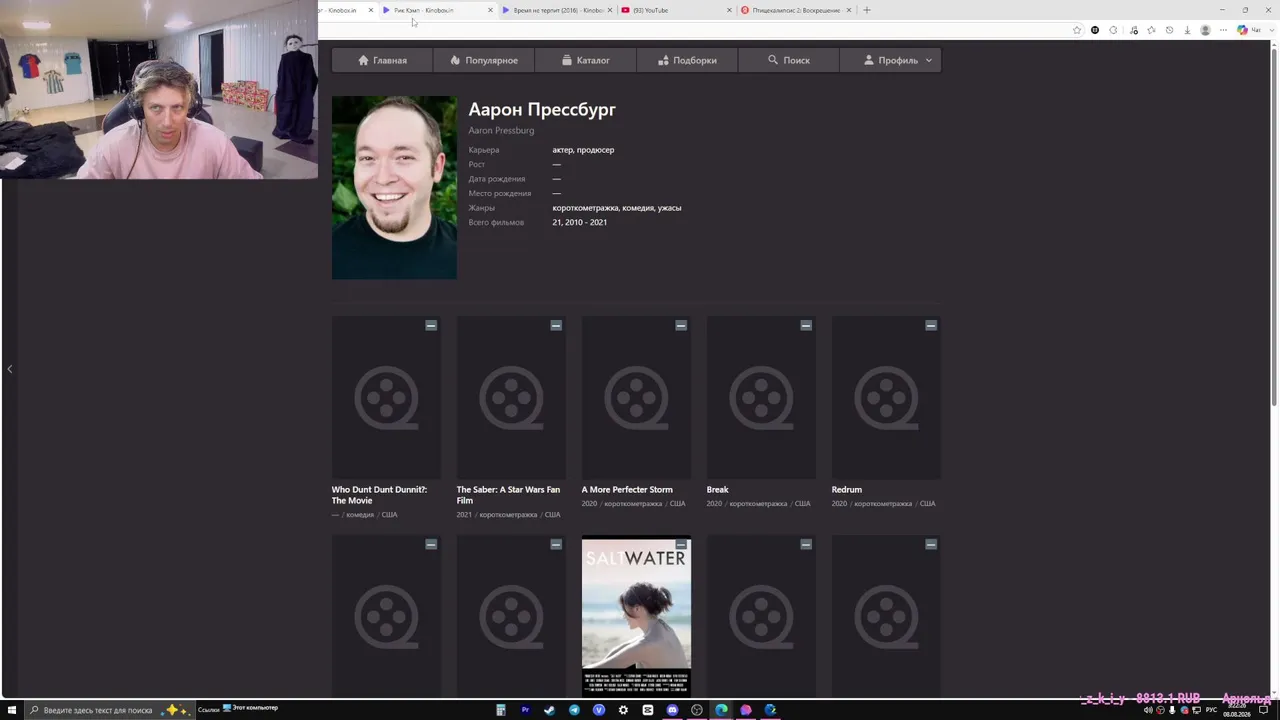Switch to the YouTube browser tab
The height and width of the screenshot is (720, 1280).
click(x=676, y=10)
